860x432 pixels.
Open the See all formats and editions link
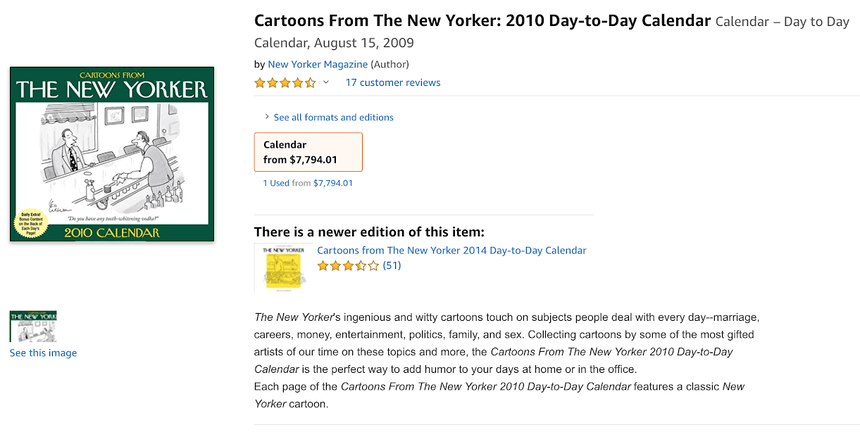coord(333,117)
